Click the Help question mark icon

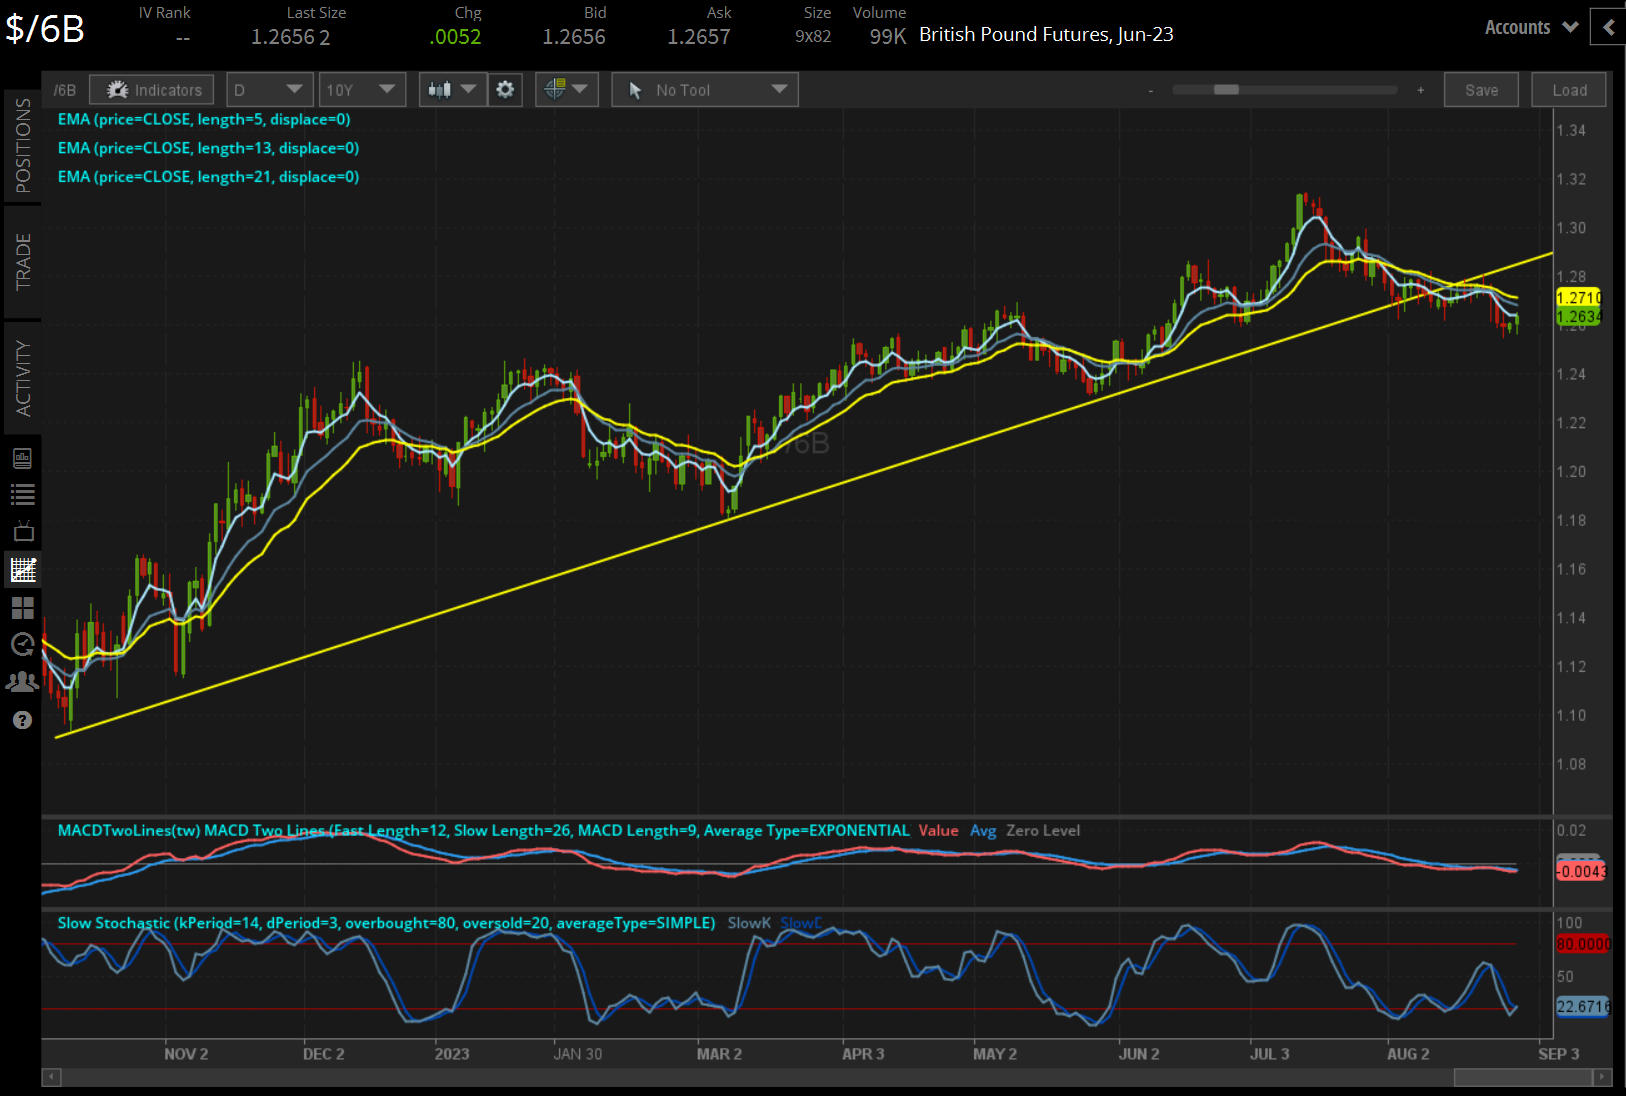tap(22, 719)
